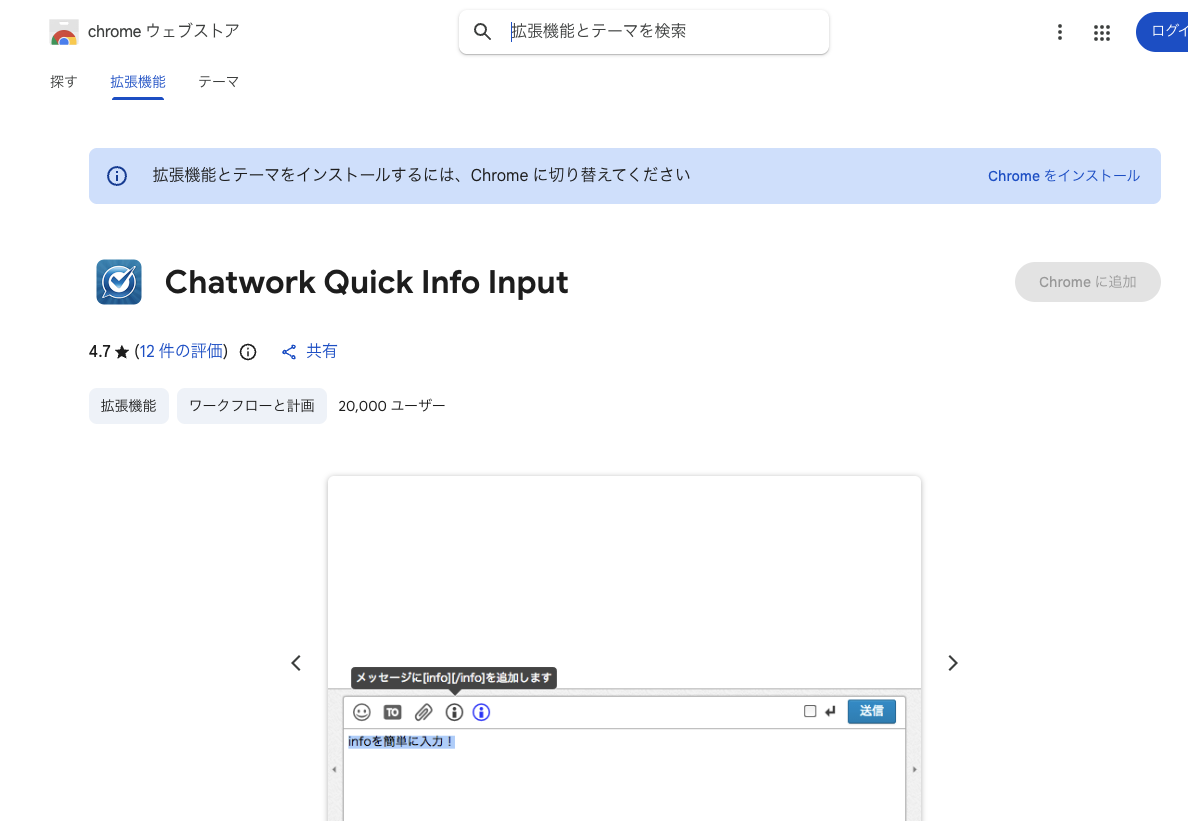Switch to the 拡張機能 tab
This screenshot has width=1188, height=821.
[138, 82]
